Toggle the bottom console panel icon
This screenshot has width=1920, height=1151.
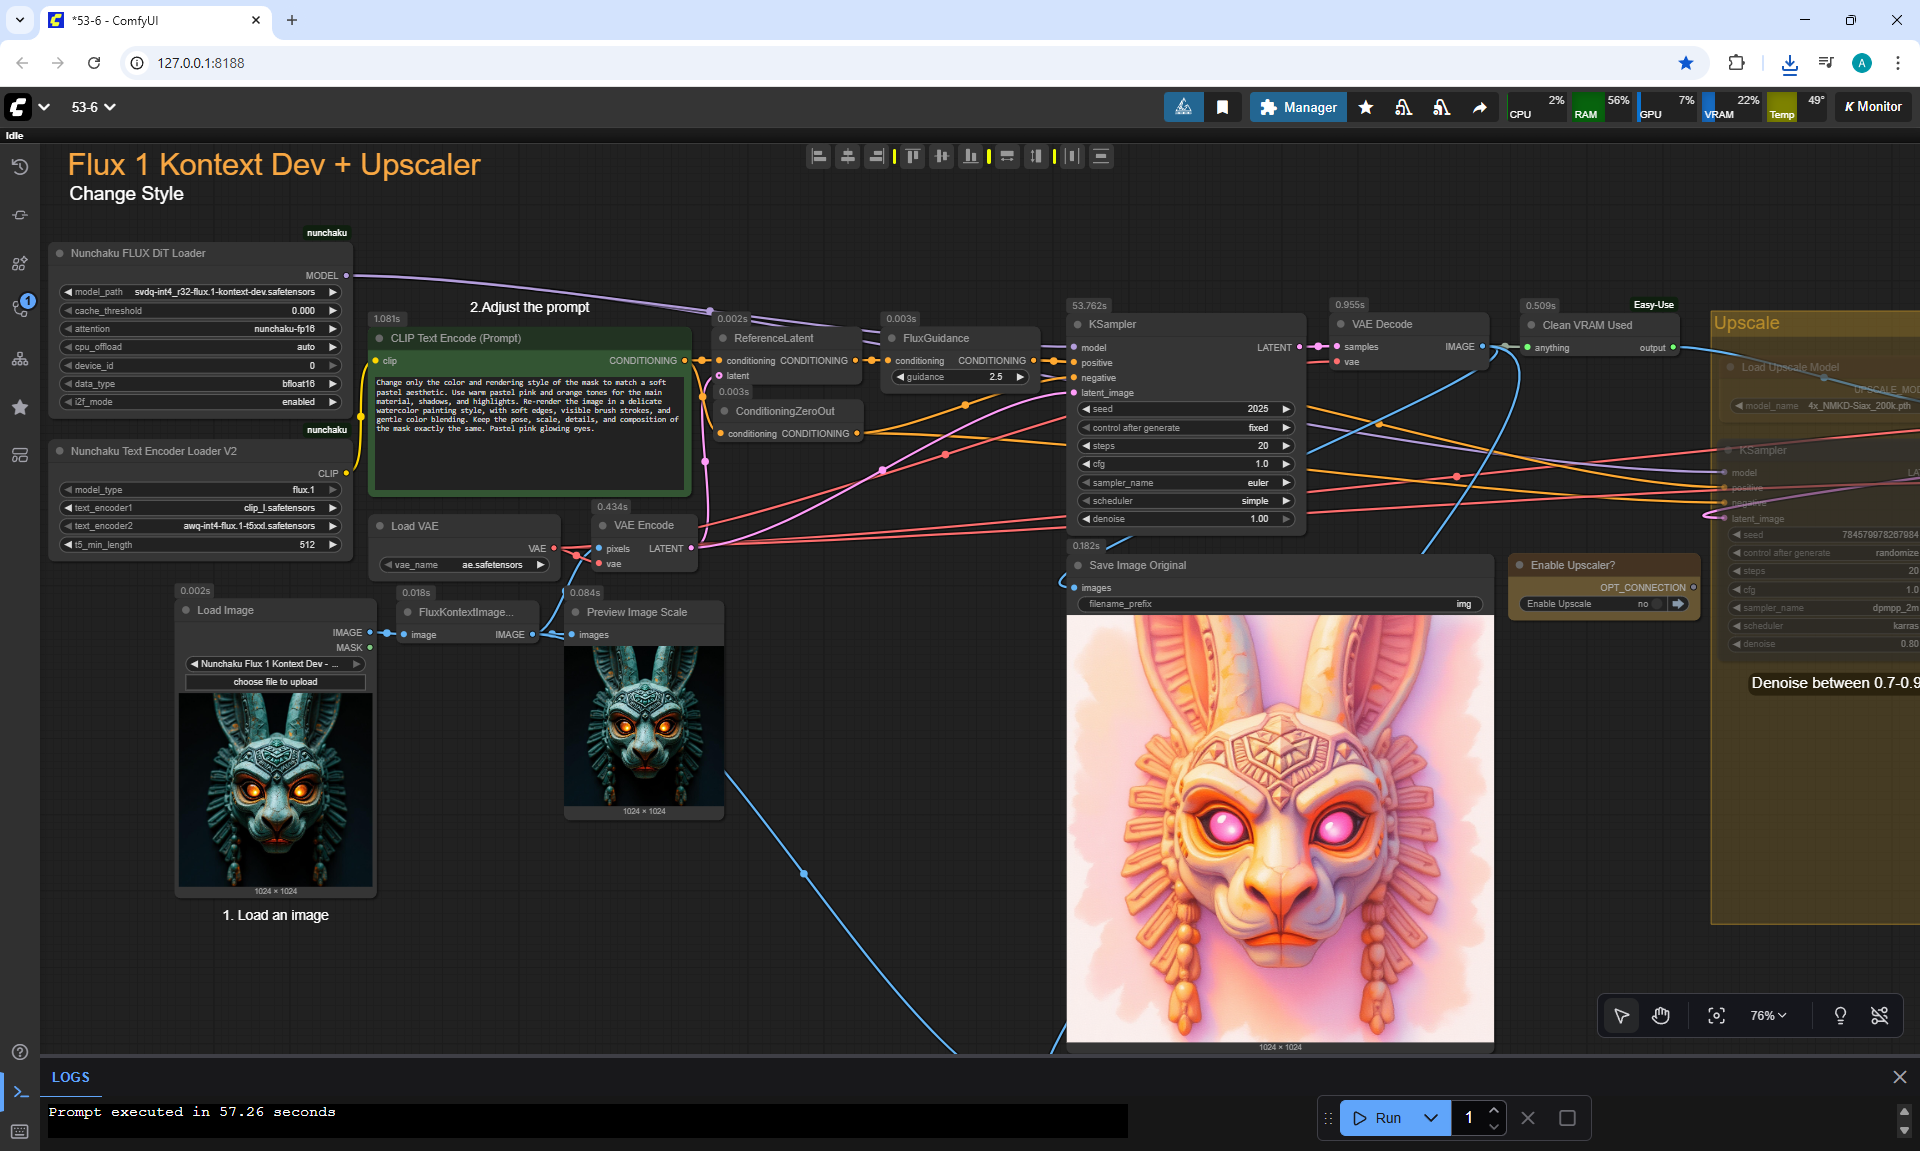coord(20,1092)
